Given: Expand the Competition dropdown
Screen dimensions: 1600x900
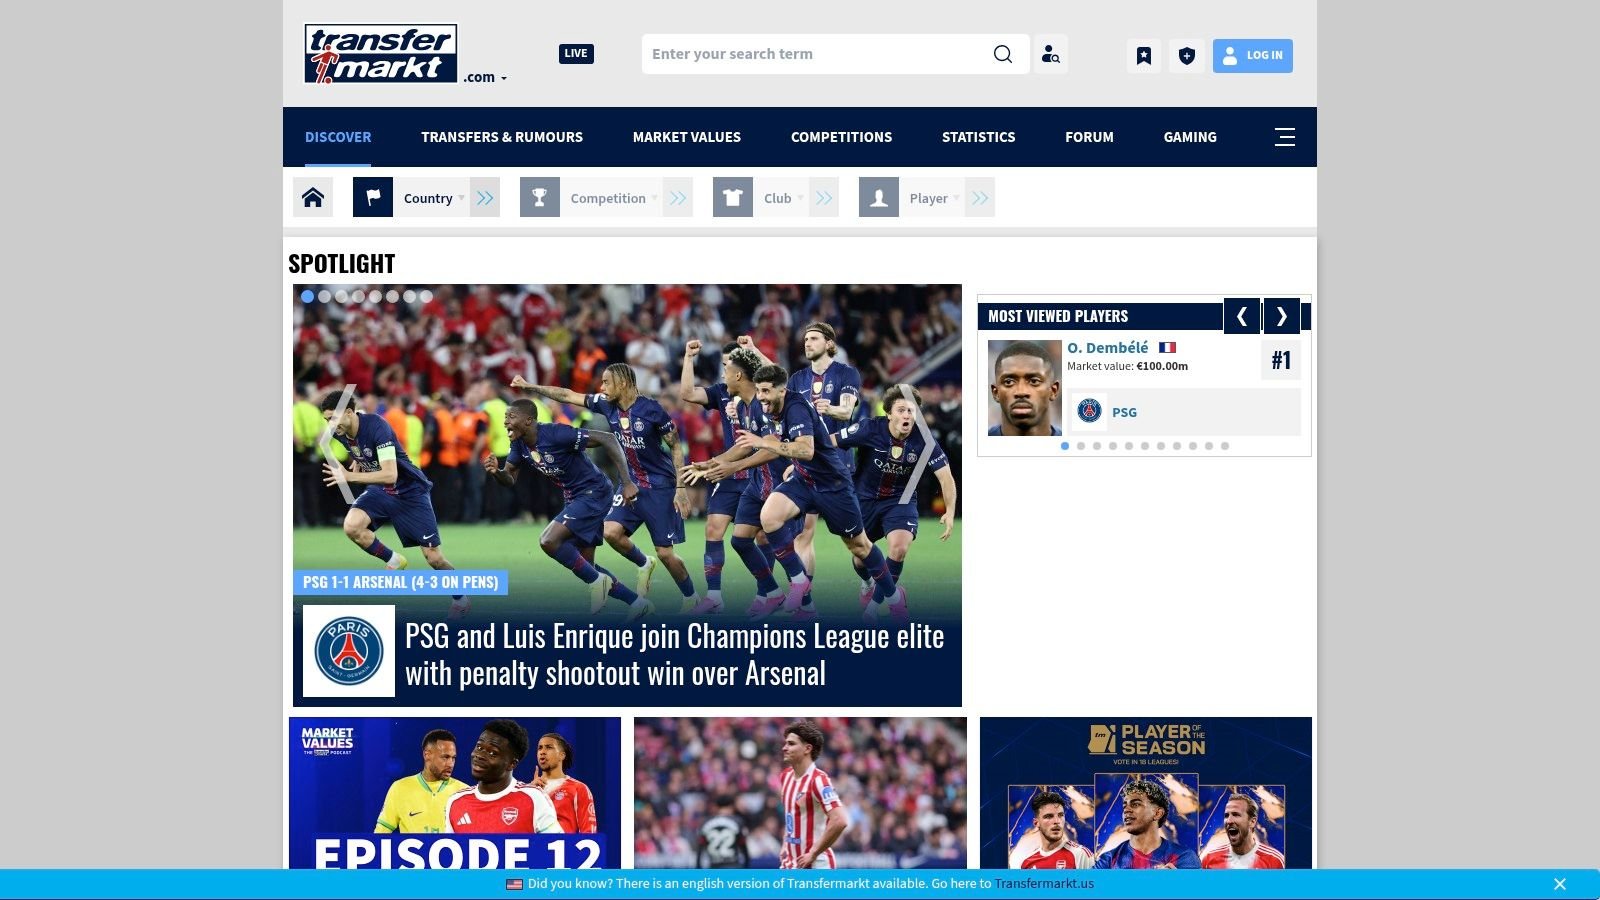Looking at the screenshot, I should [x=614, y=198].
